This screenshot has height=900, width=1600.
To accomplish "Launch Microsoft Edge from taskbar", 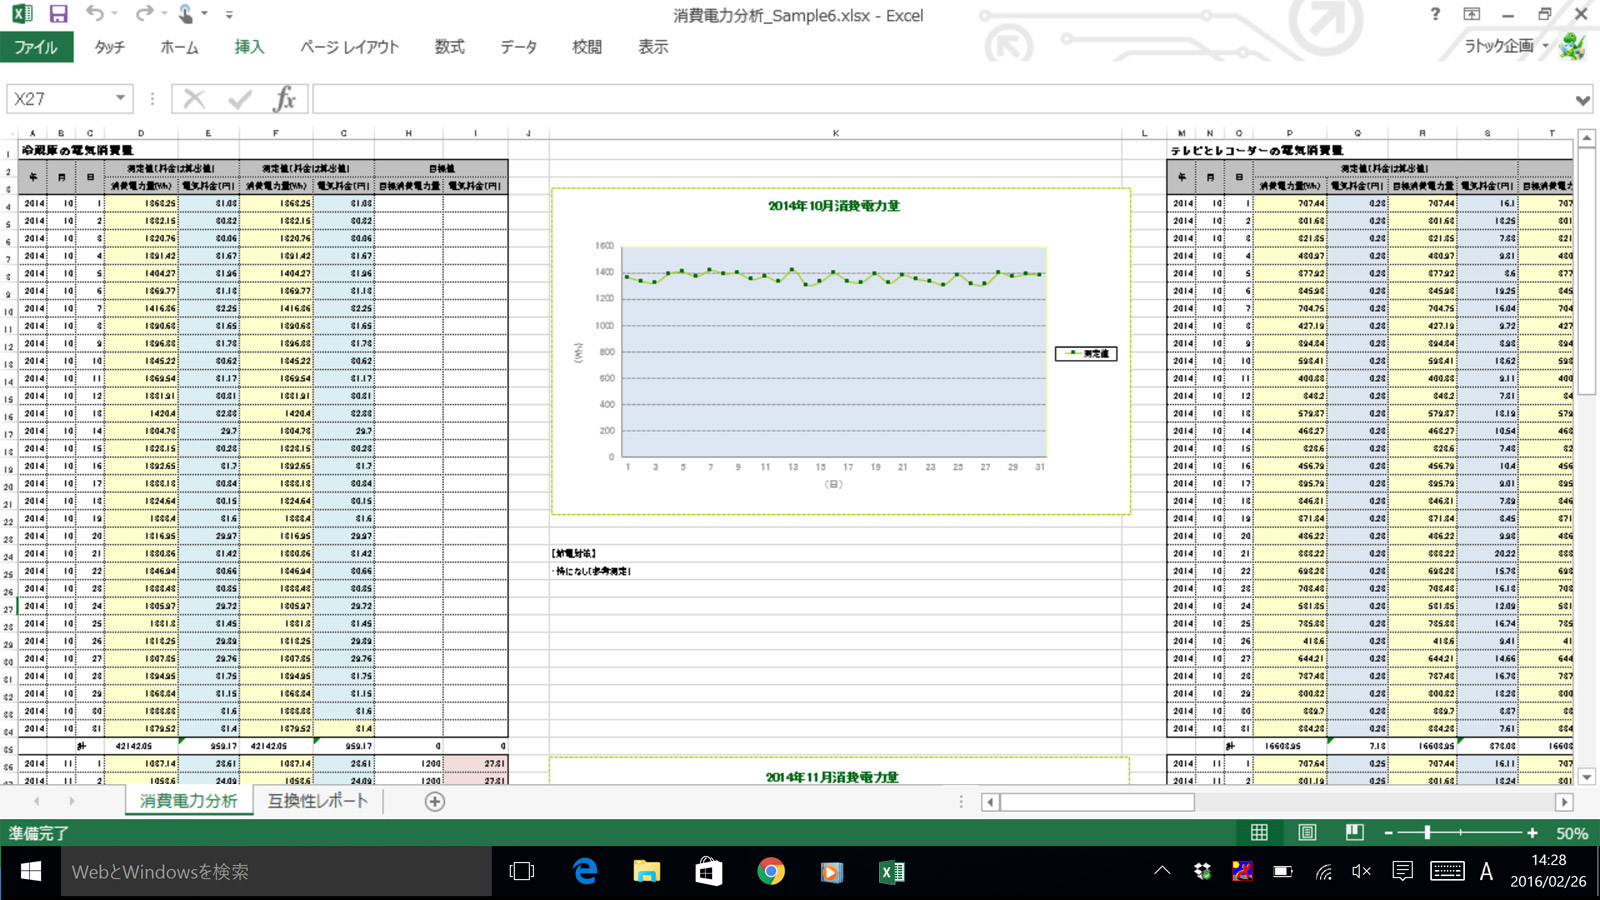I will tap(585, 872).
